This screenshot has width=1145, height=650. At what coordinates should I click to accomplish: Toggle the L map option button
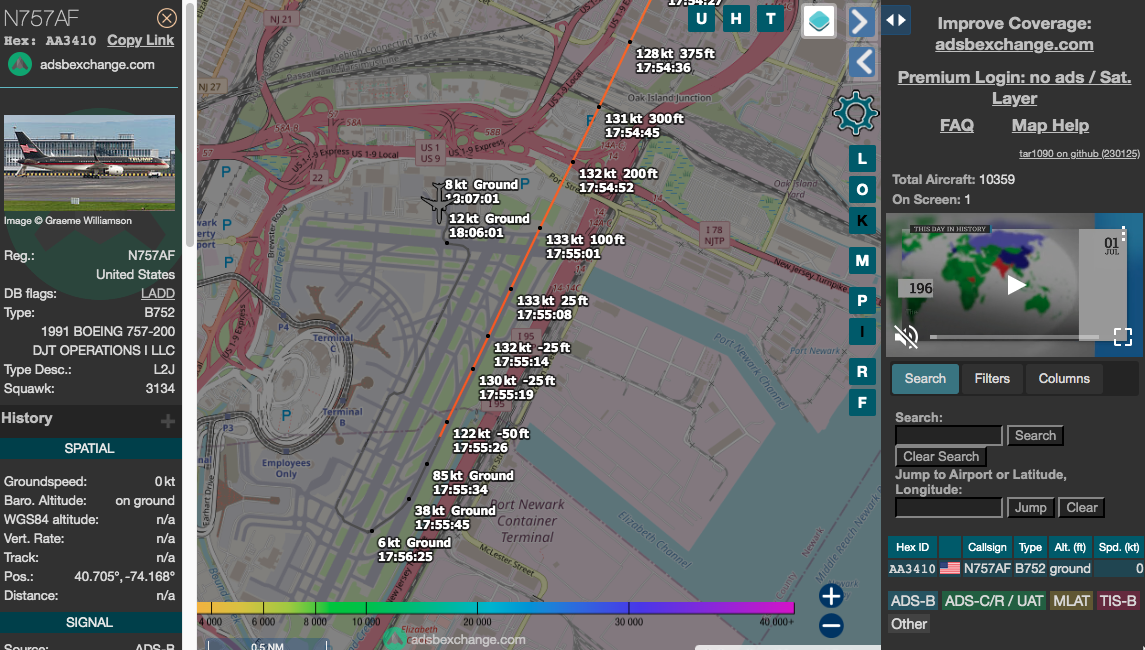click(862, 158)
